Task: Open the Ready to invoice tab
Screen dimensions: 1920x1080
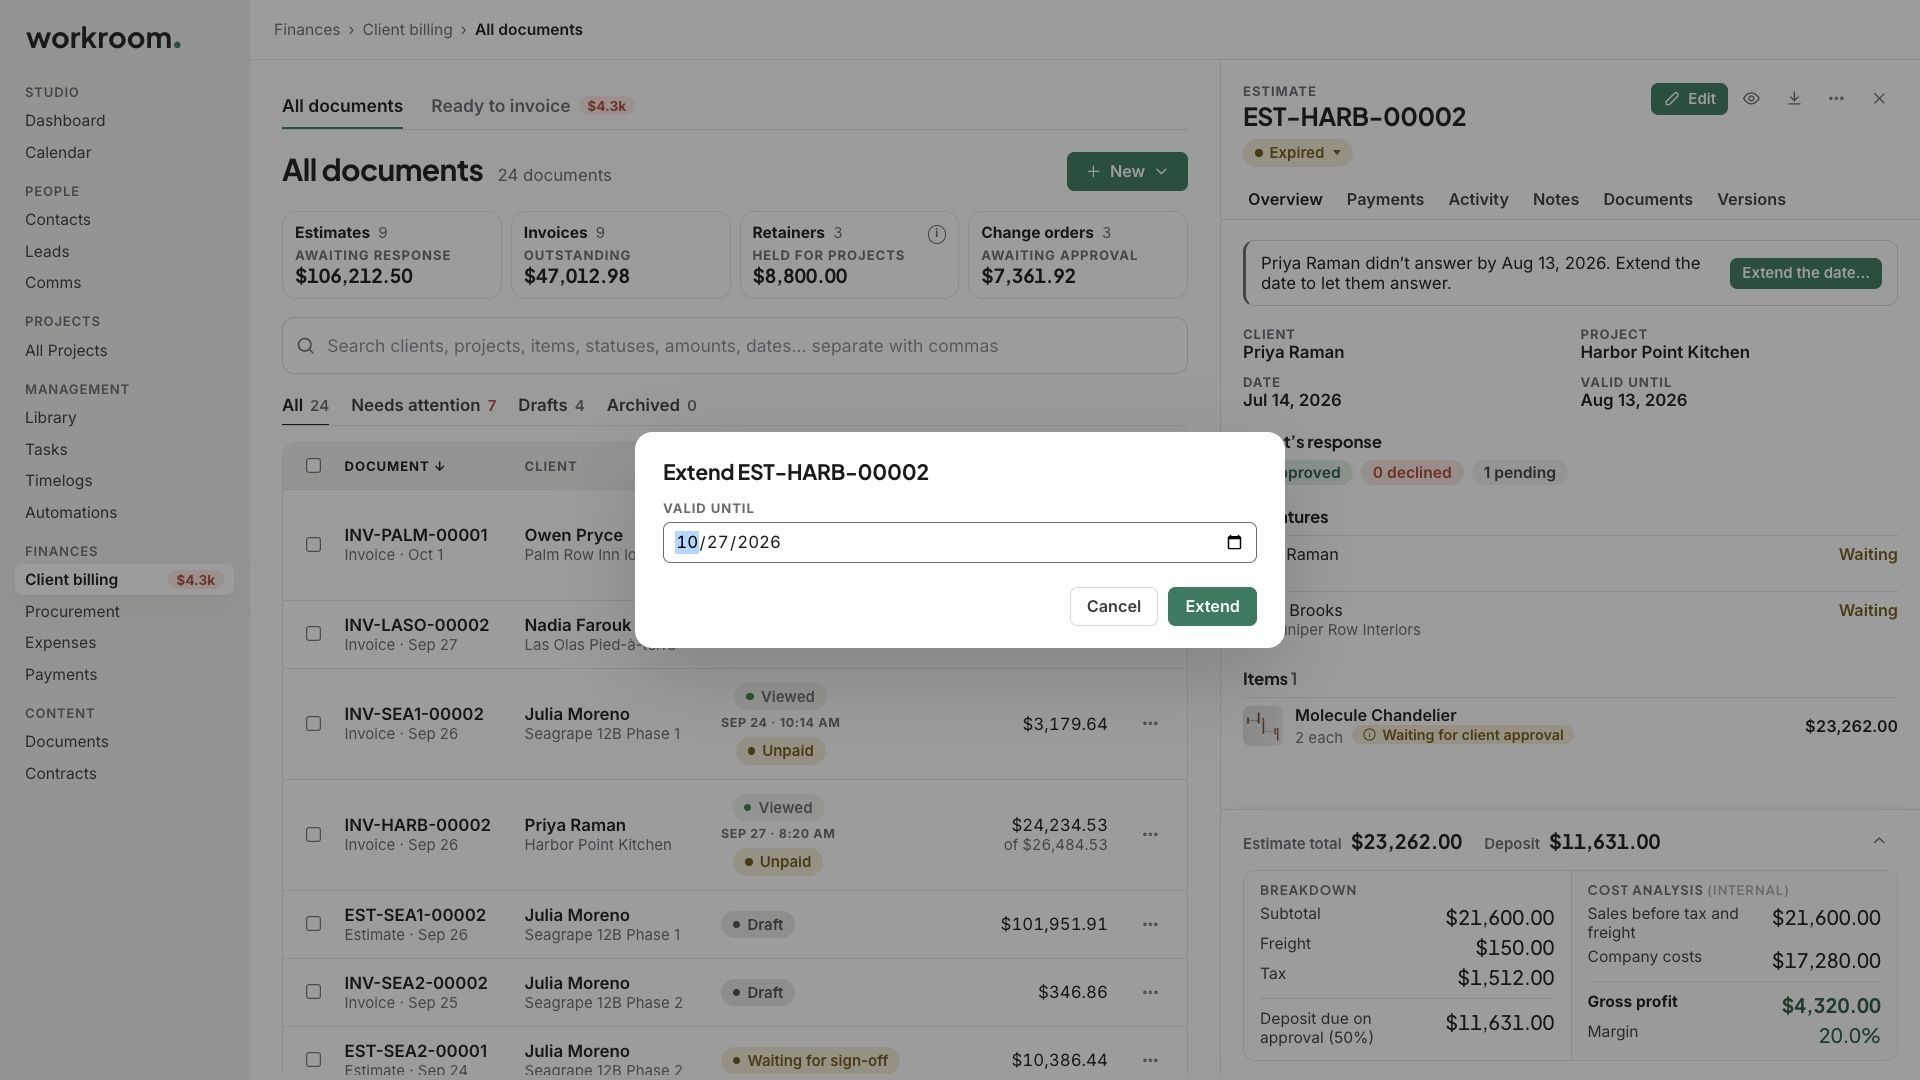Action: point(532,106)
